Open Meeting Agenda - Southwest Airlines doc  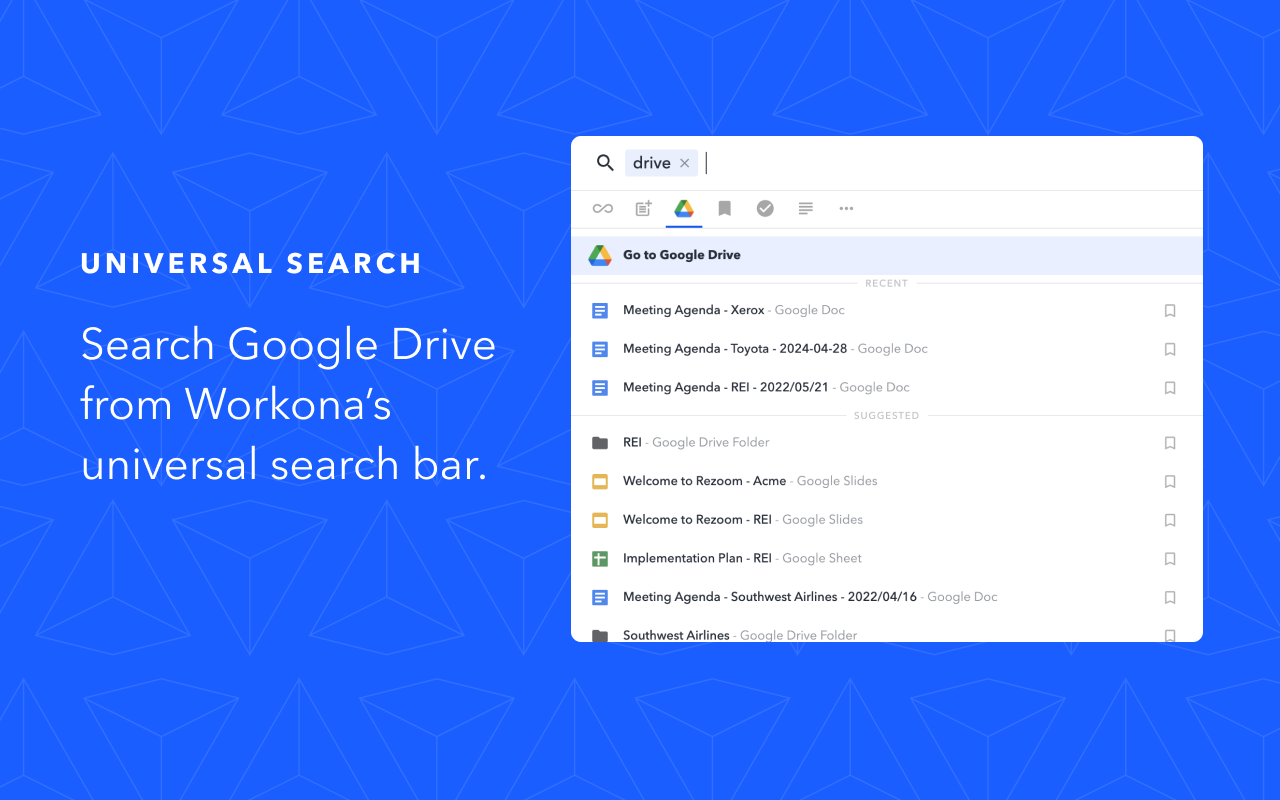(887, 597)
